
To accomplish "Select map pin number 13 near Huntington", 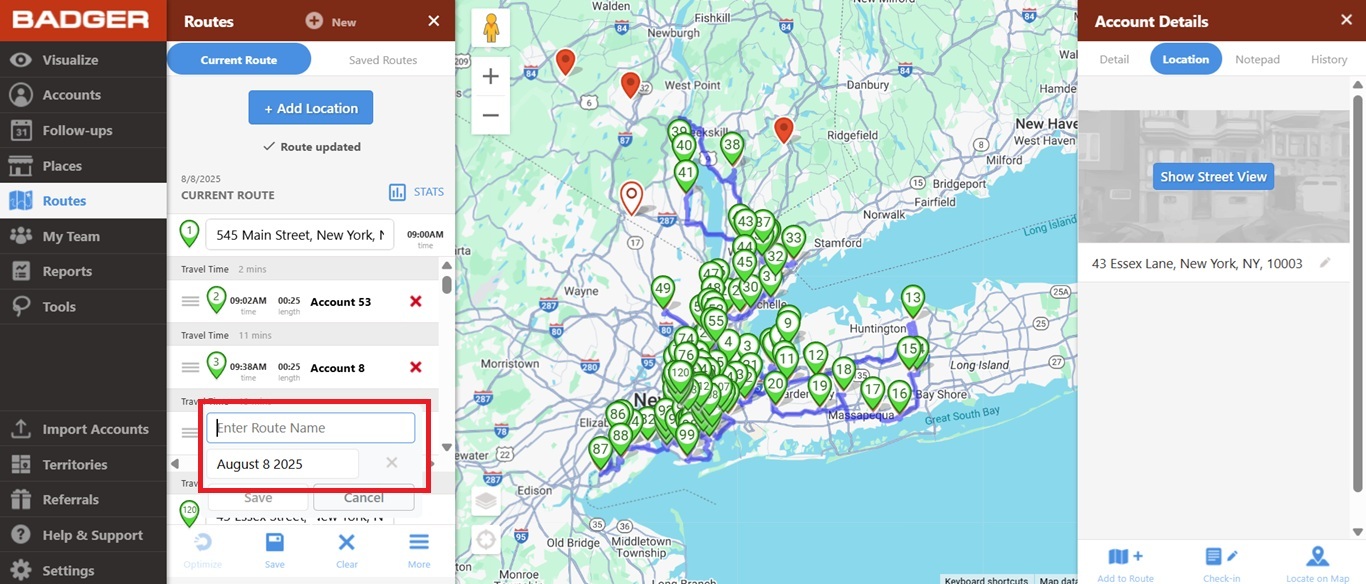I will point(912,301).
